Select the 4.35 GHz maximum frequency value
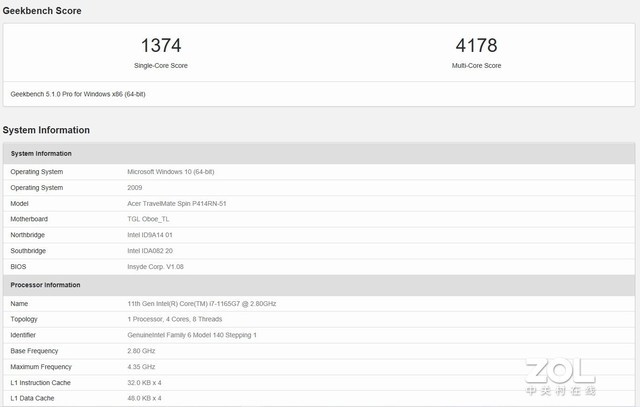Viewport: 640px width, 407px height. click(x=141, y=367)
